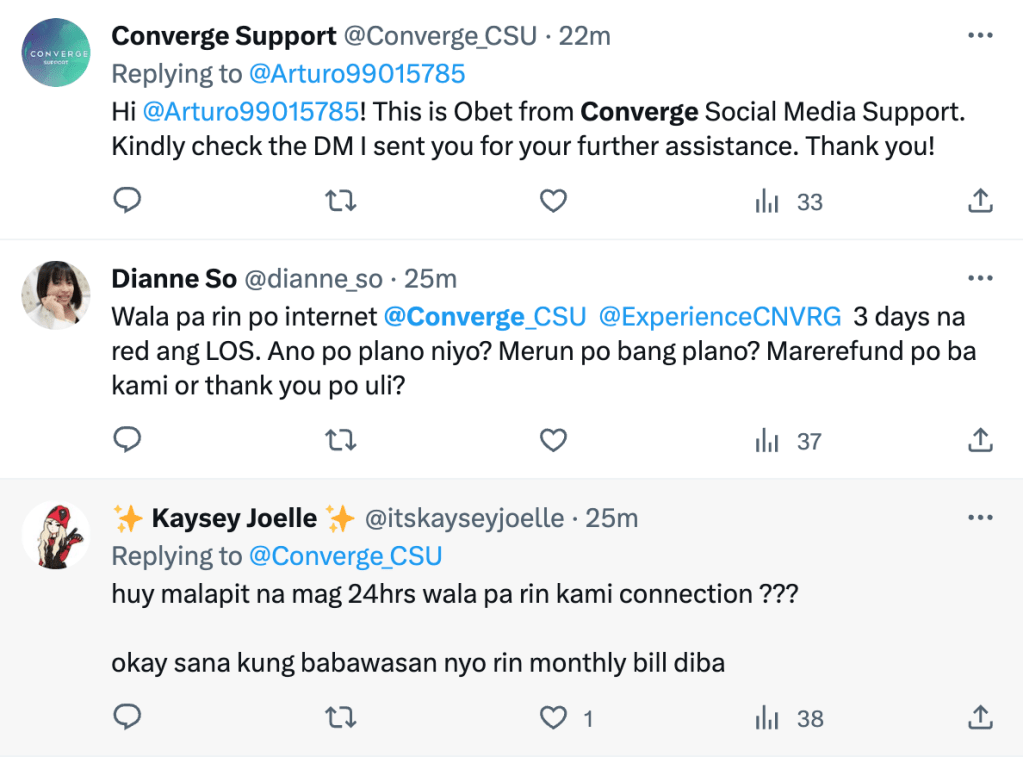Retweet the Converge Support post
The image size is (1023, 763).
coord(341,202)
